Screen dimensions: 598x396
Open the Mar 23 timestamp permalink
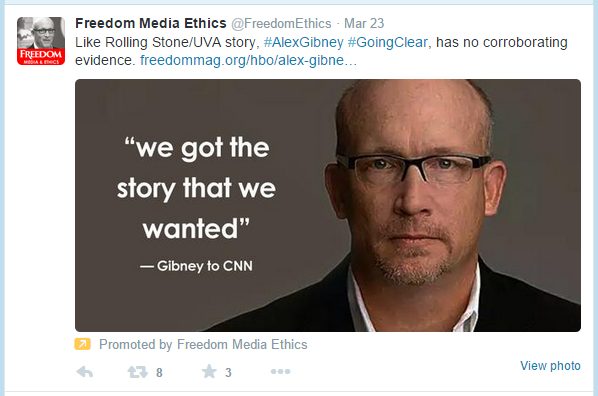364,24
